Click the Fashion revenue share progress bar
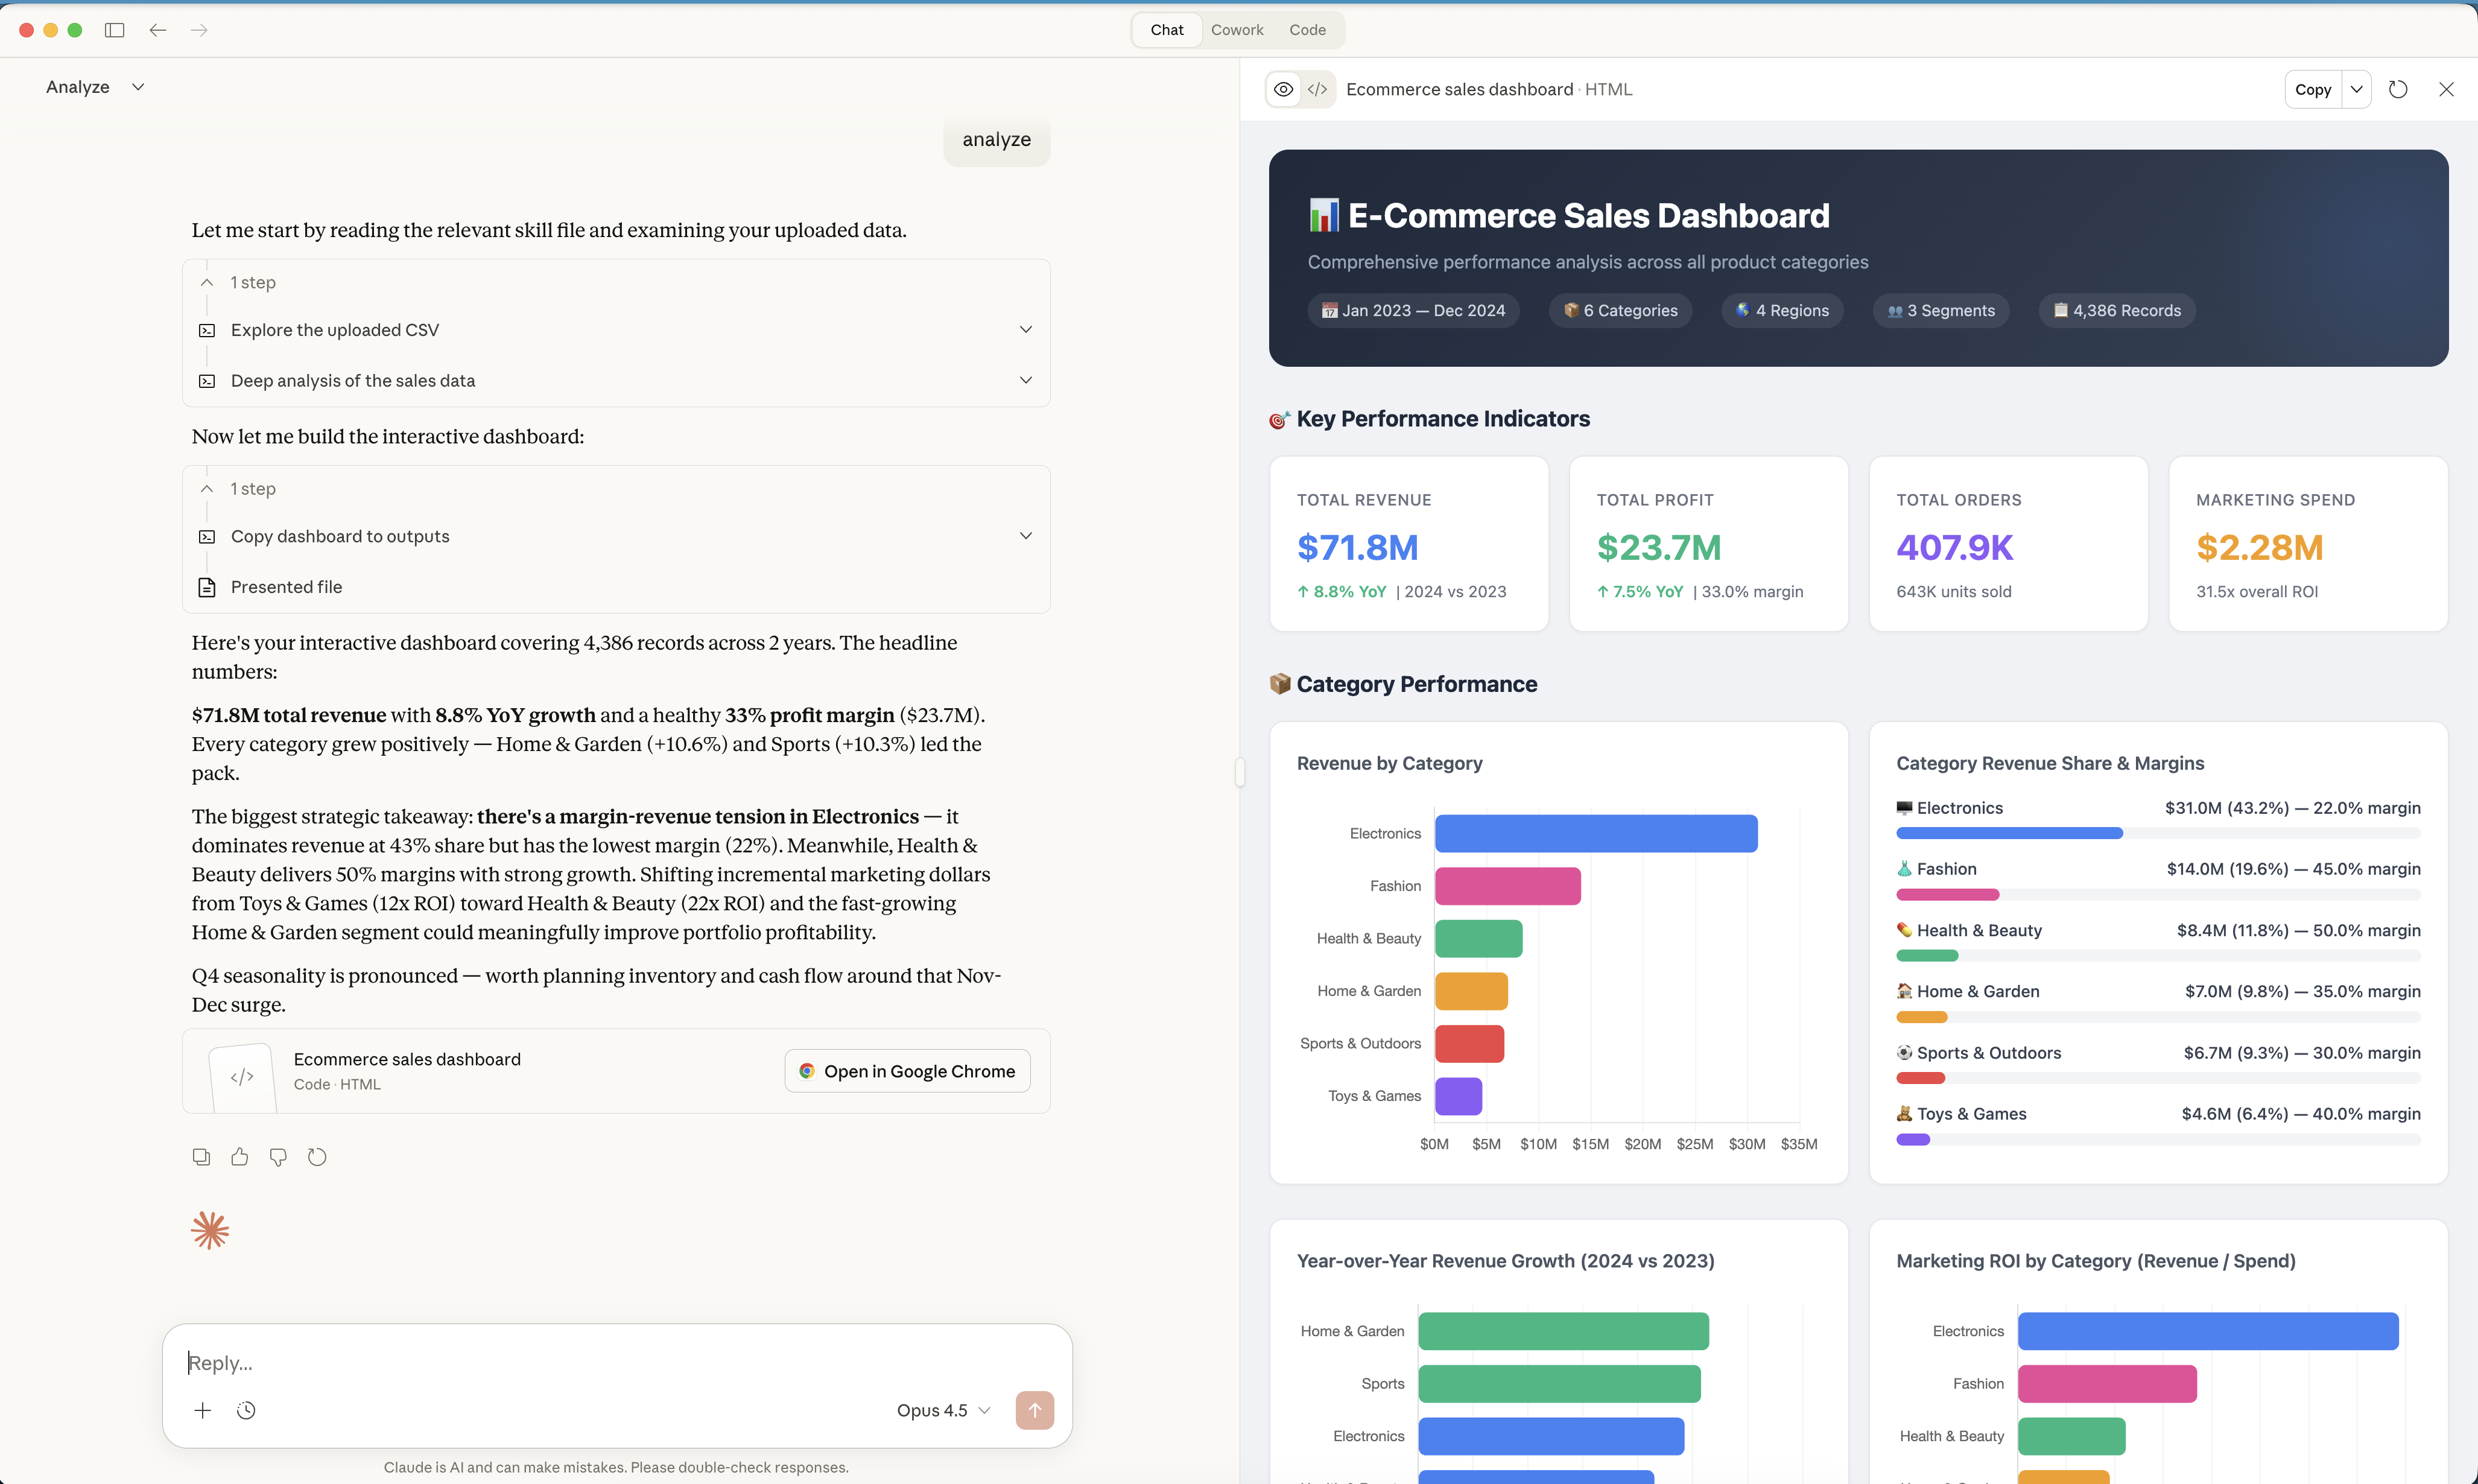 point(2158,894)
